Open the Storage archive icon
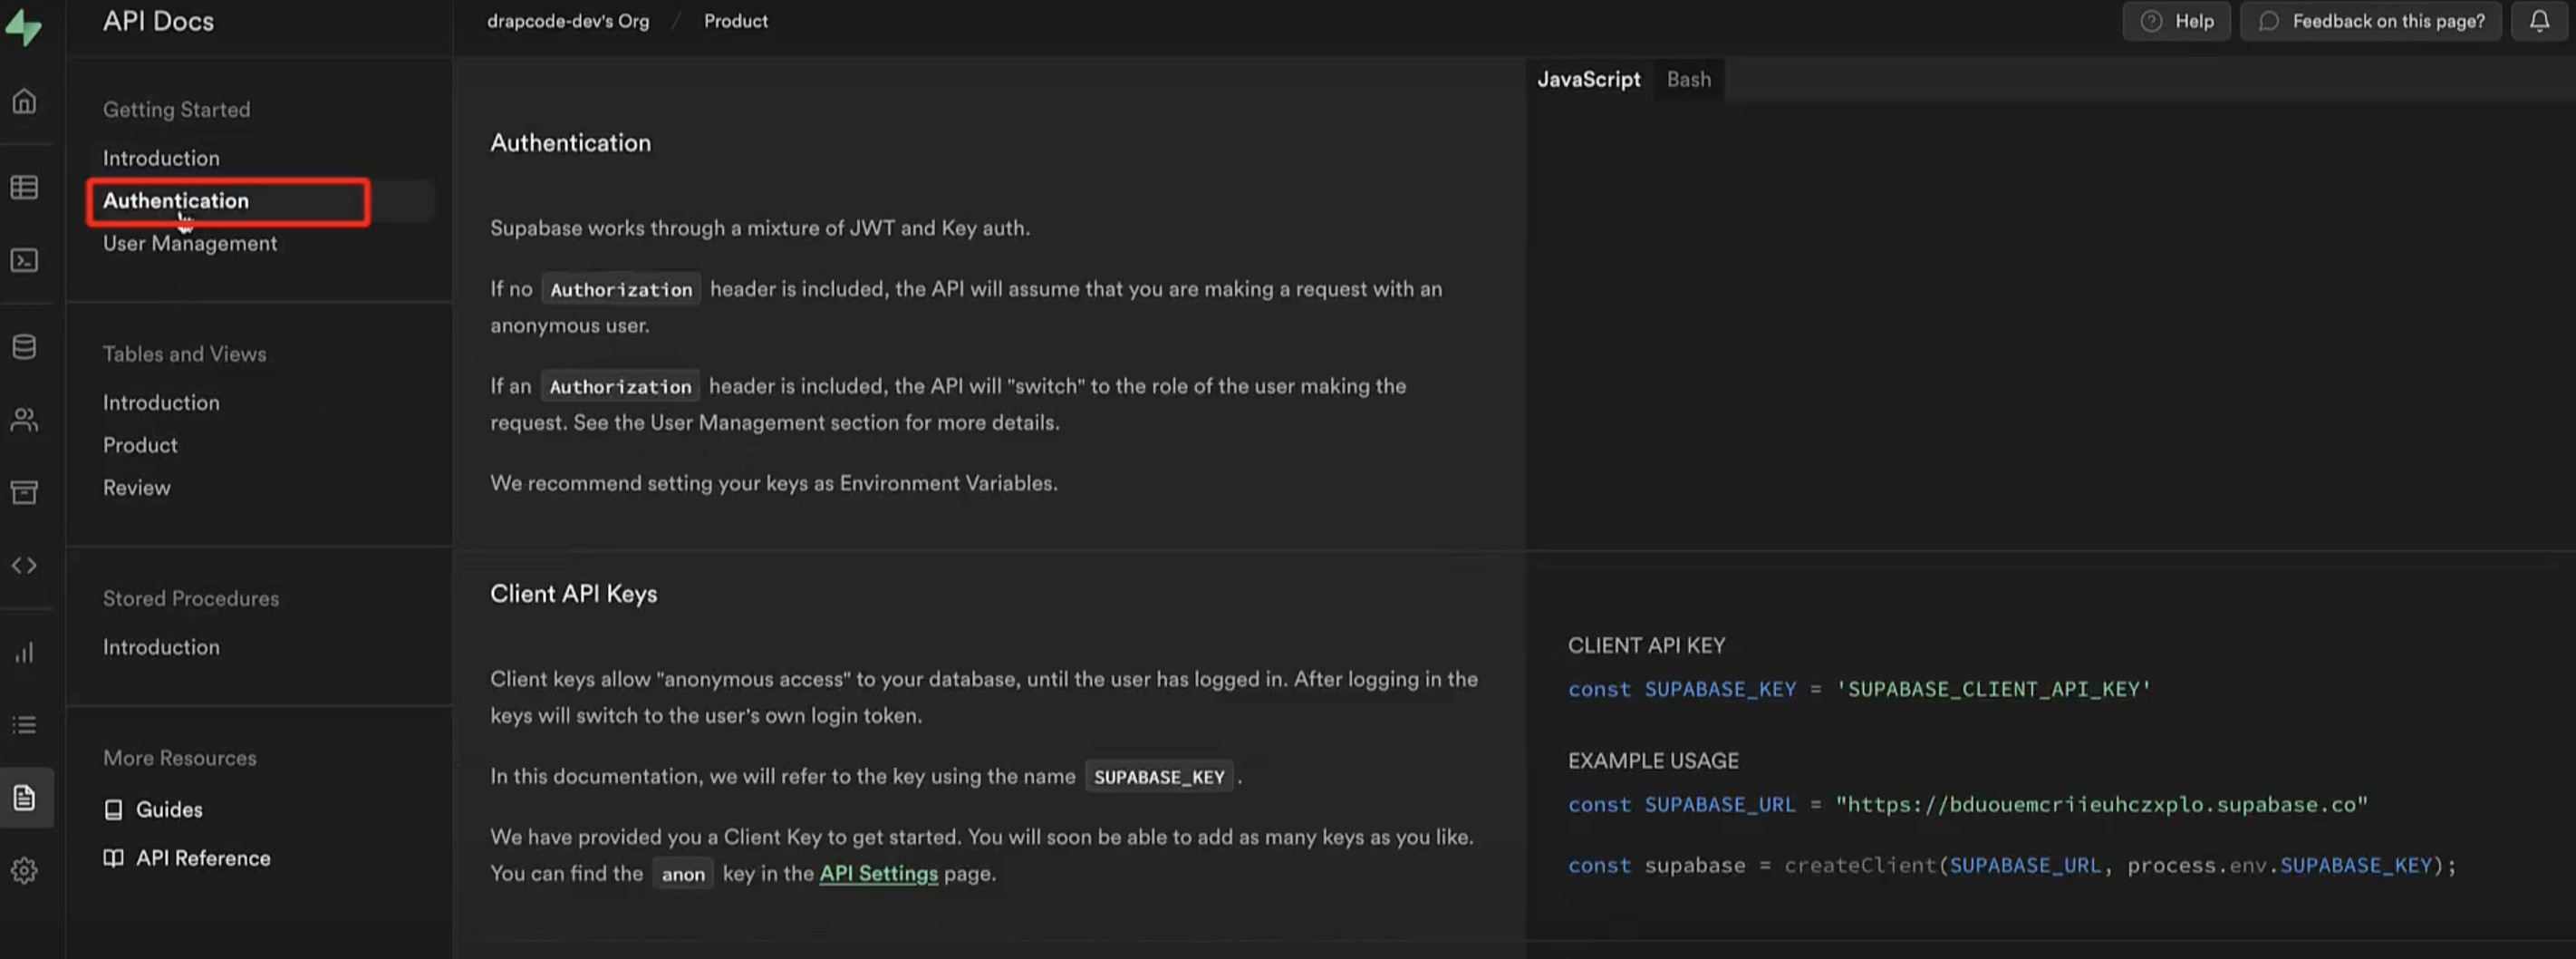This screenshot has height=959, width=2576. (x=24, y=492)
